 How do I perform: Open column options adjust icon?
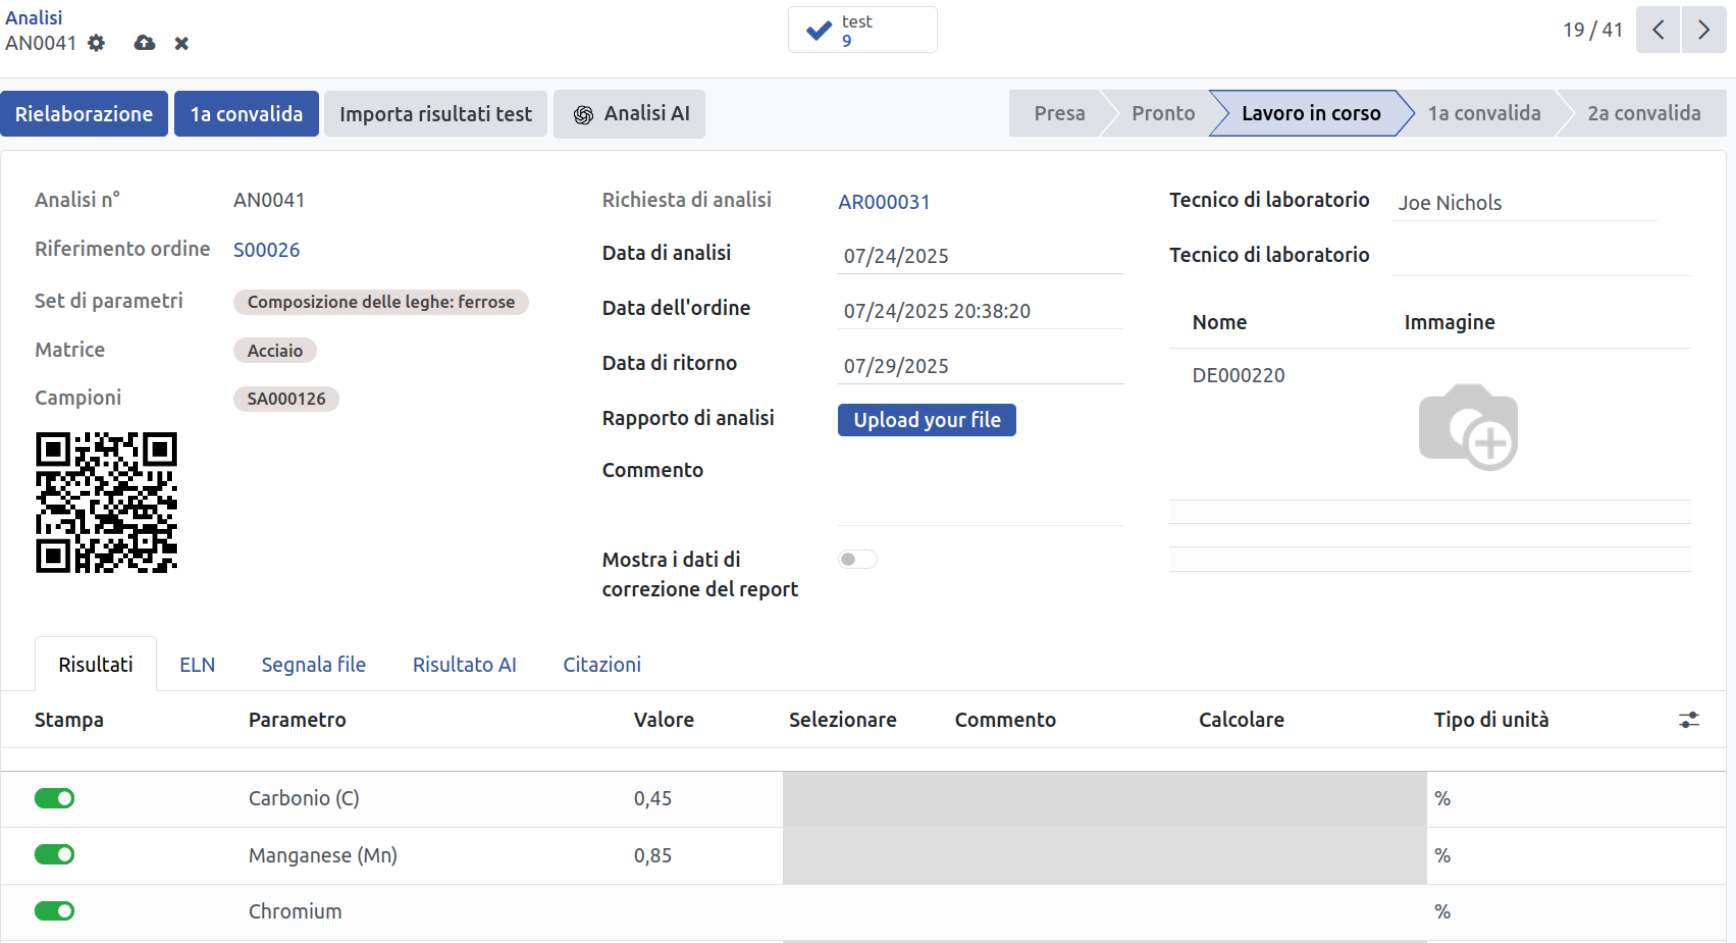[x=1688, y=720]
